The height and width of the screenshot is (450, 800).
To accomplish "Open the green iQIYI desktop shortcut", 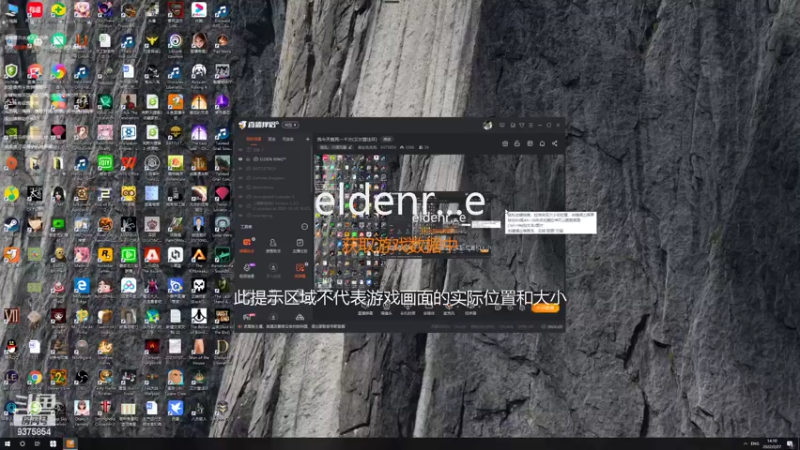I will click(105, 163).
